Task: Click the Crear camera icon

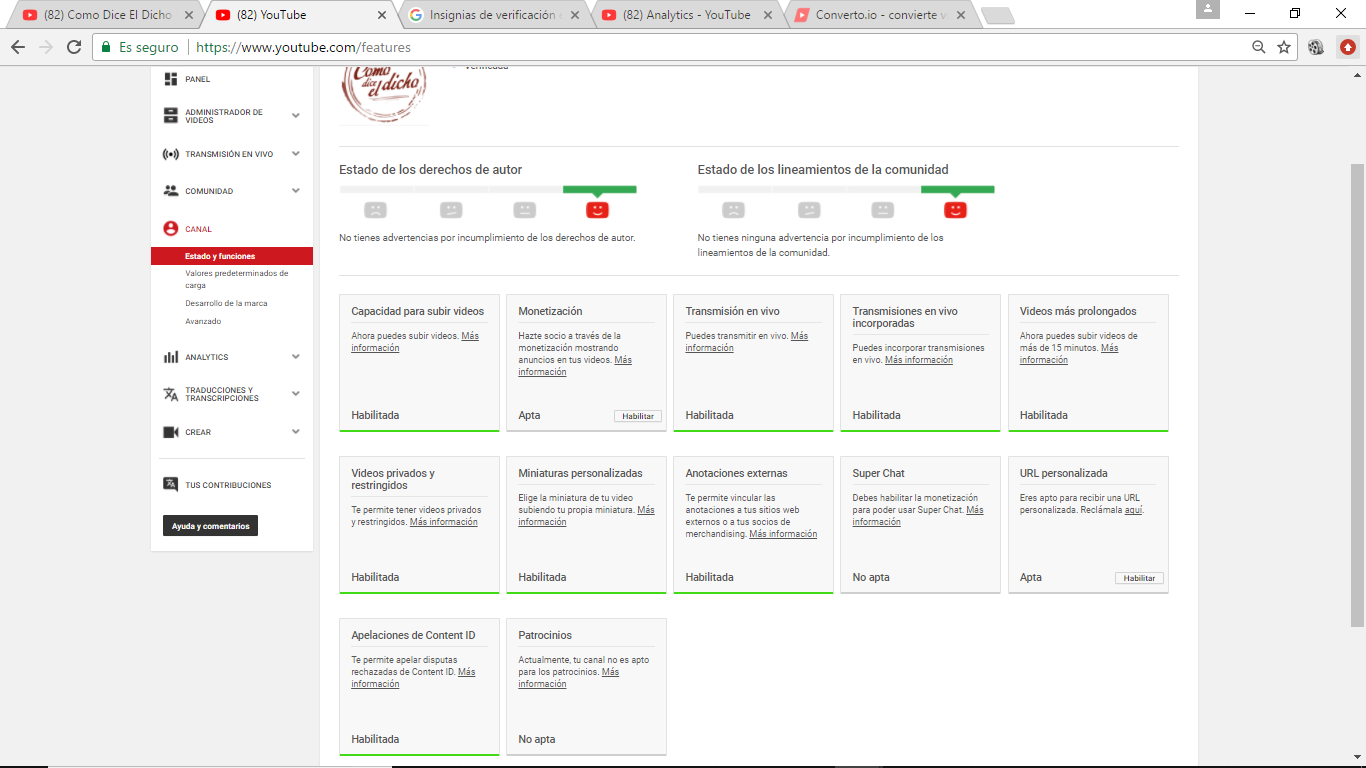Action: click(x=171, y=432)
